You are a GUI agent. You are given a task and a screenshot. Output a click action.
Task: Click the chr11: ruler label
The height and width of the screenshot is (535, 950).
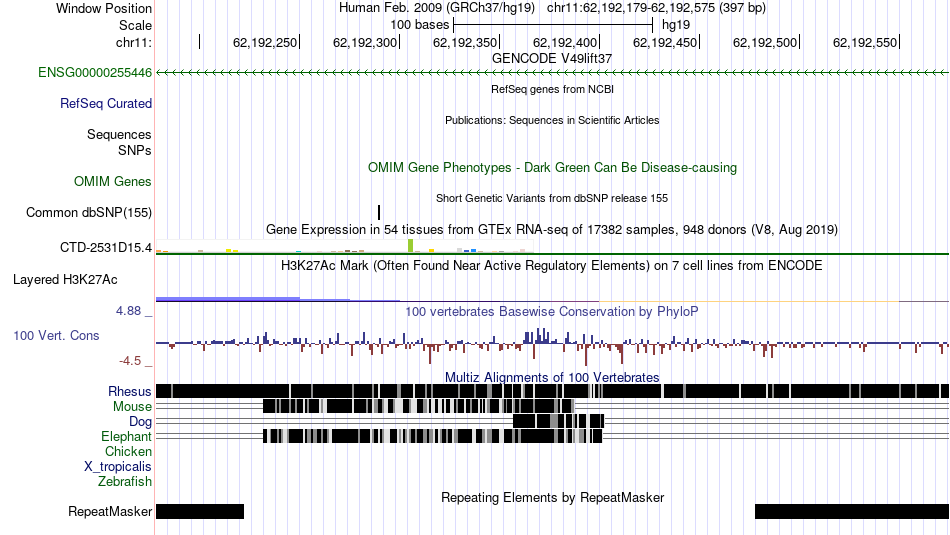[x=133, y=42]
